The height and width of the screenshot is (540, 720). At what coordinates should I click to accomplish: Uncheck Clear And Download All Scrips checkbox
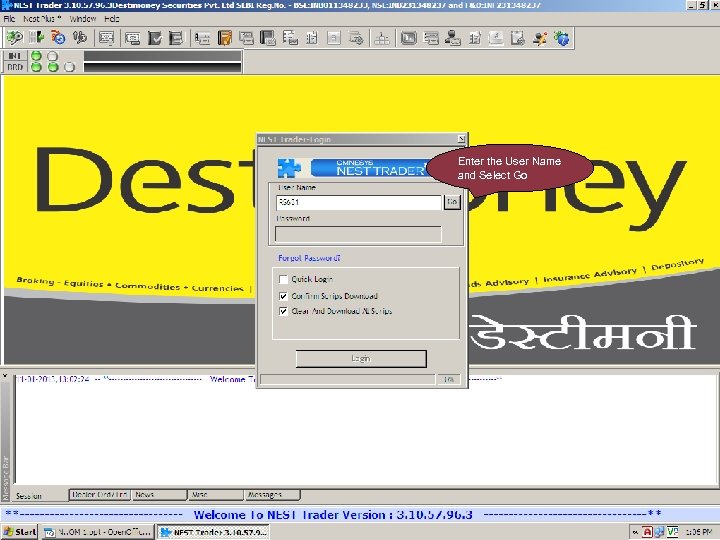tap(283, 311)
